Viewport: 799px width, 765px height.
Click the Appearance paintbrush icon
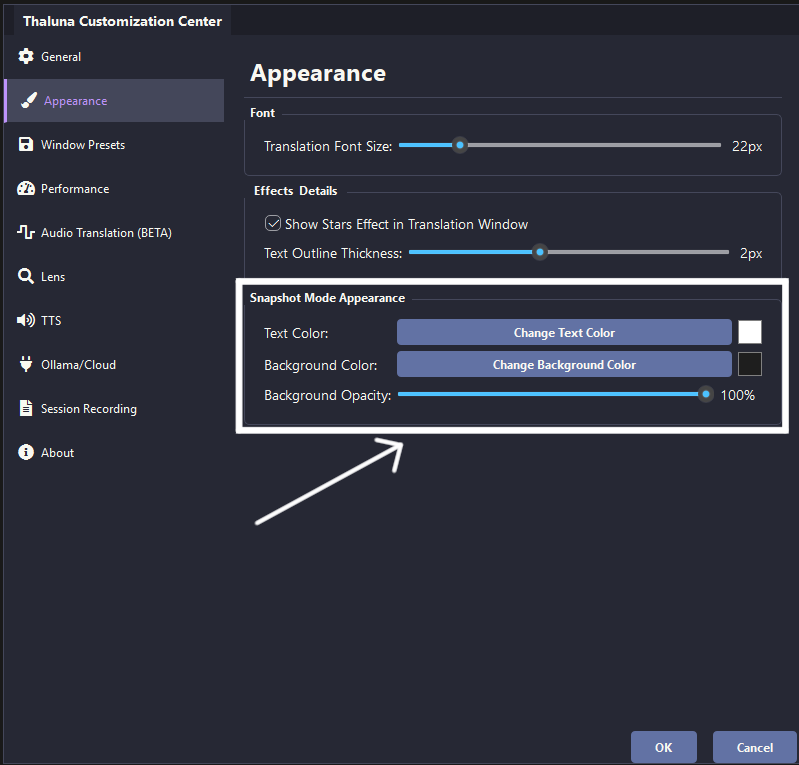pyautogui.click(x=29, y=100)
